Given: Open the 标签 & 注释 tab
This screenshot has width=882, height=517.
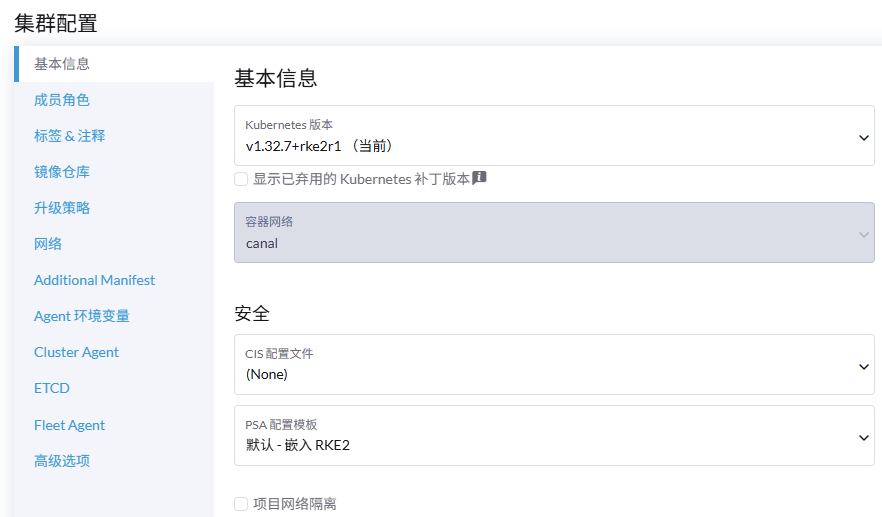Looking at the screenshot, I should coord(69,136).
